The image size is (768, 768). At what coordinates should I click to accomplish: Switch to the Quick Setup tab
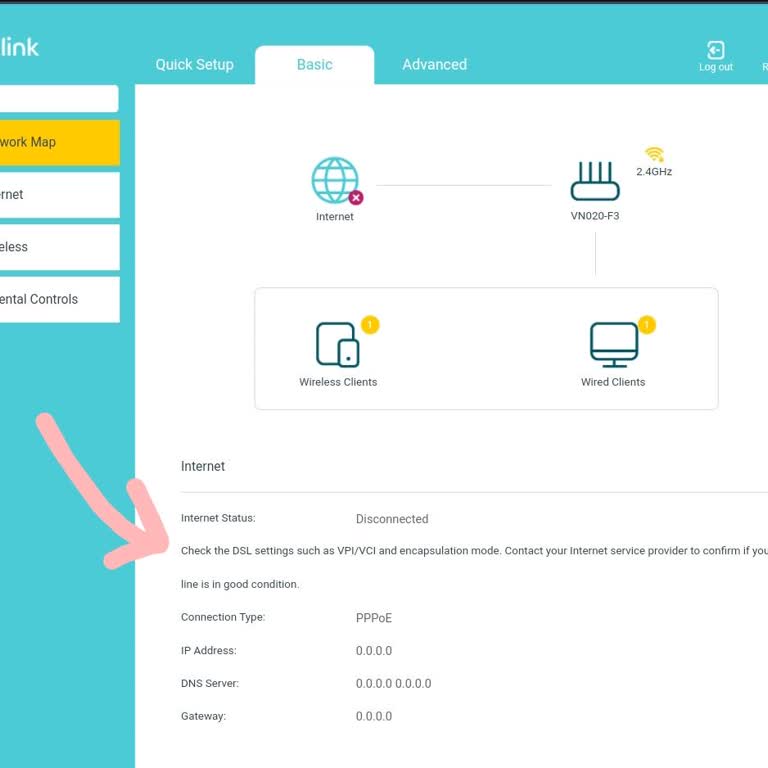tap(194, 65)
